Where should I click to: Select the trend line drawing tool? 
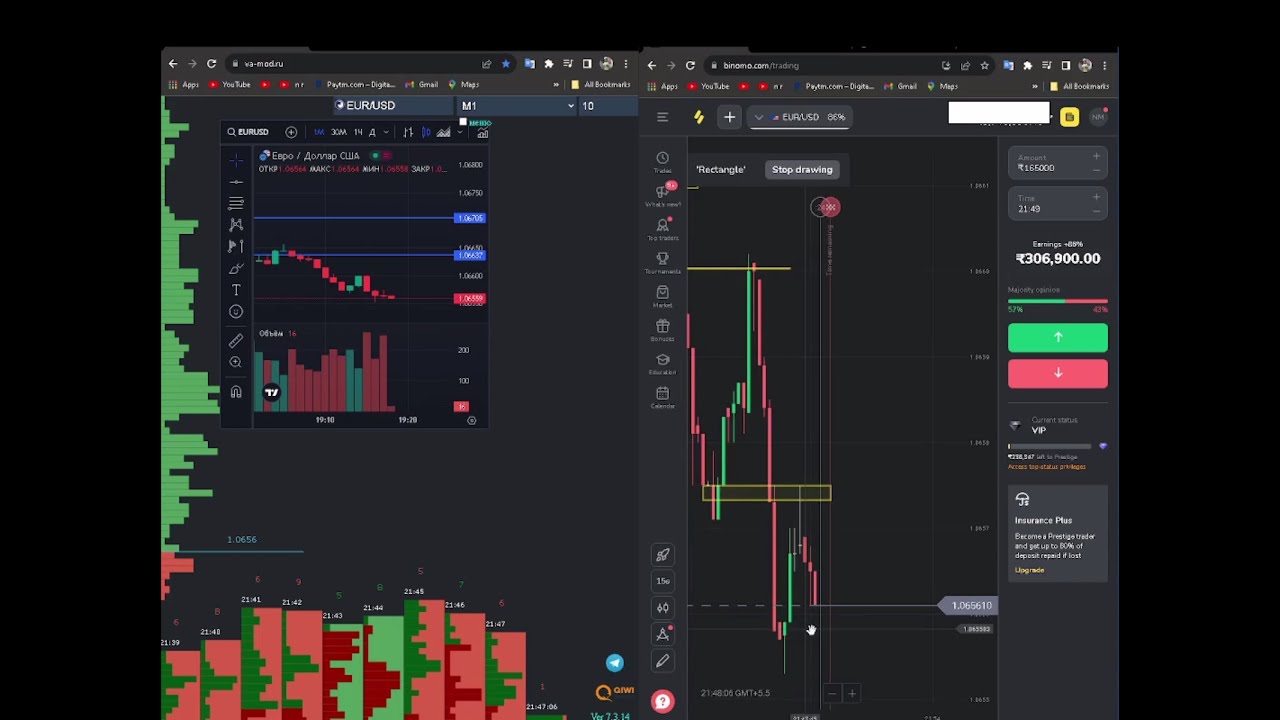click(236, 182)
